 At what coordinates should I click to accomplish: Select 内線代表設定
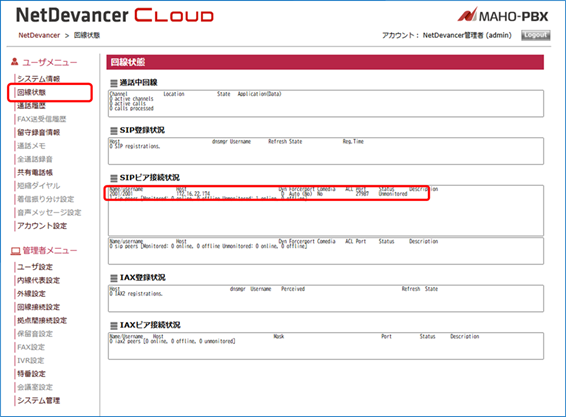point(39,280)
